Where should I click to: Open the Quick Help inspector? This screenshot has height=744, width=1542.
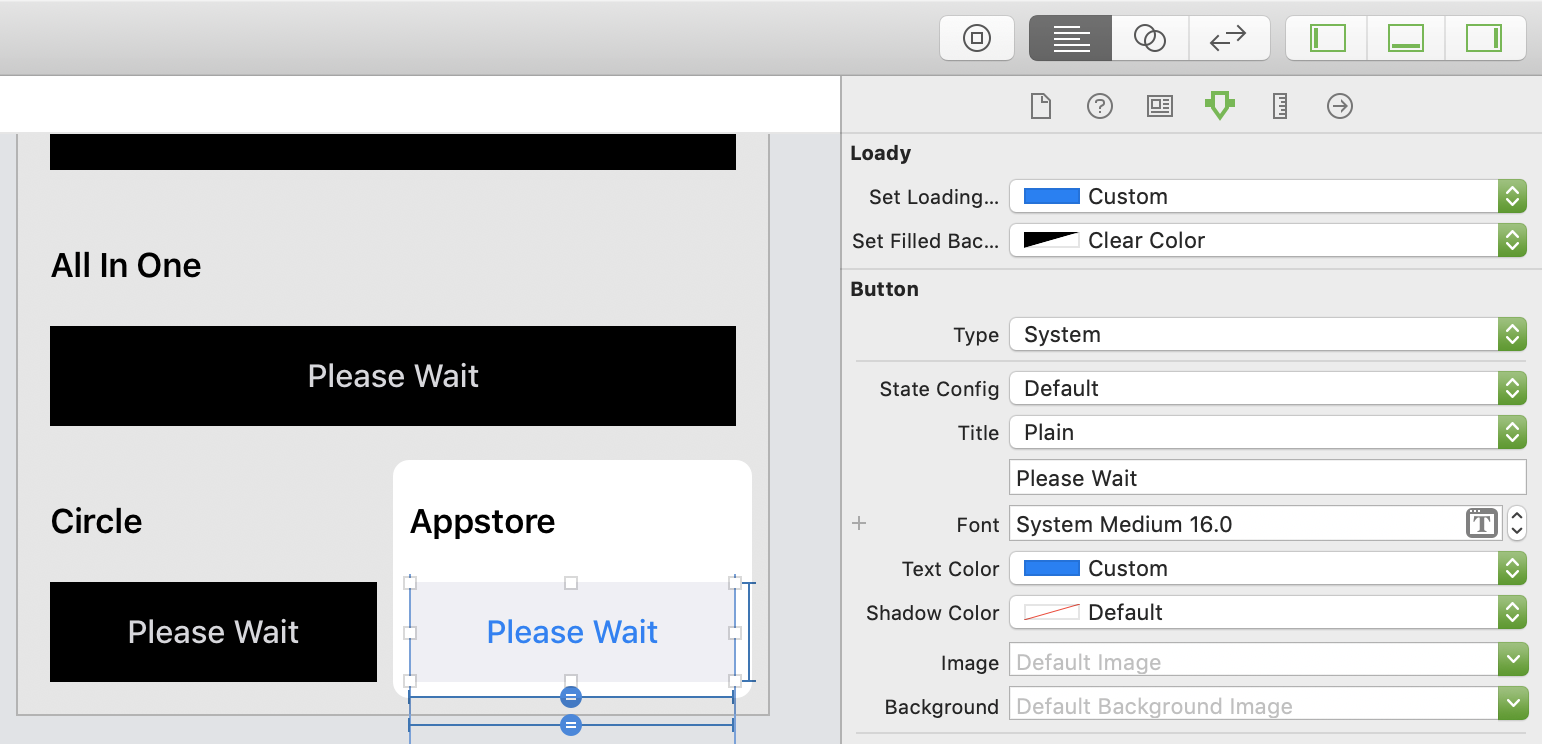click(x=1100, y=106)
